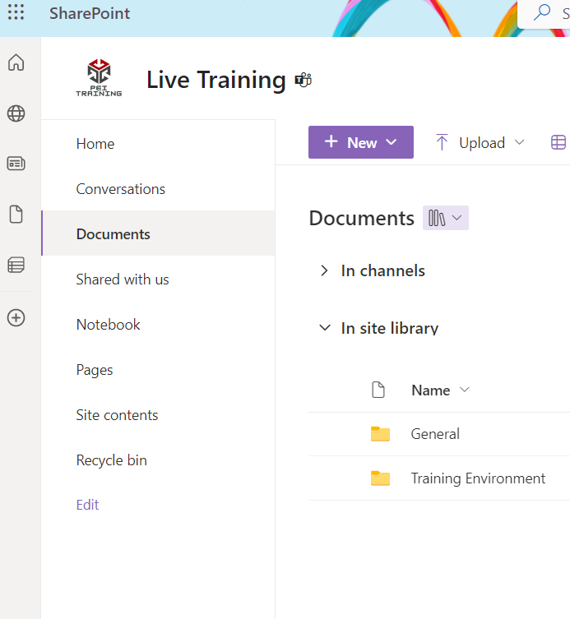Click the SharePoint home icon in the rail
The image size is (570, 619).
[x=16, y=62]
